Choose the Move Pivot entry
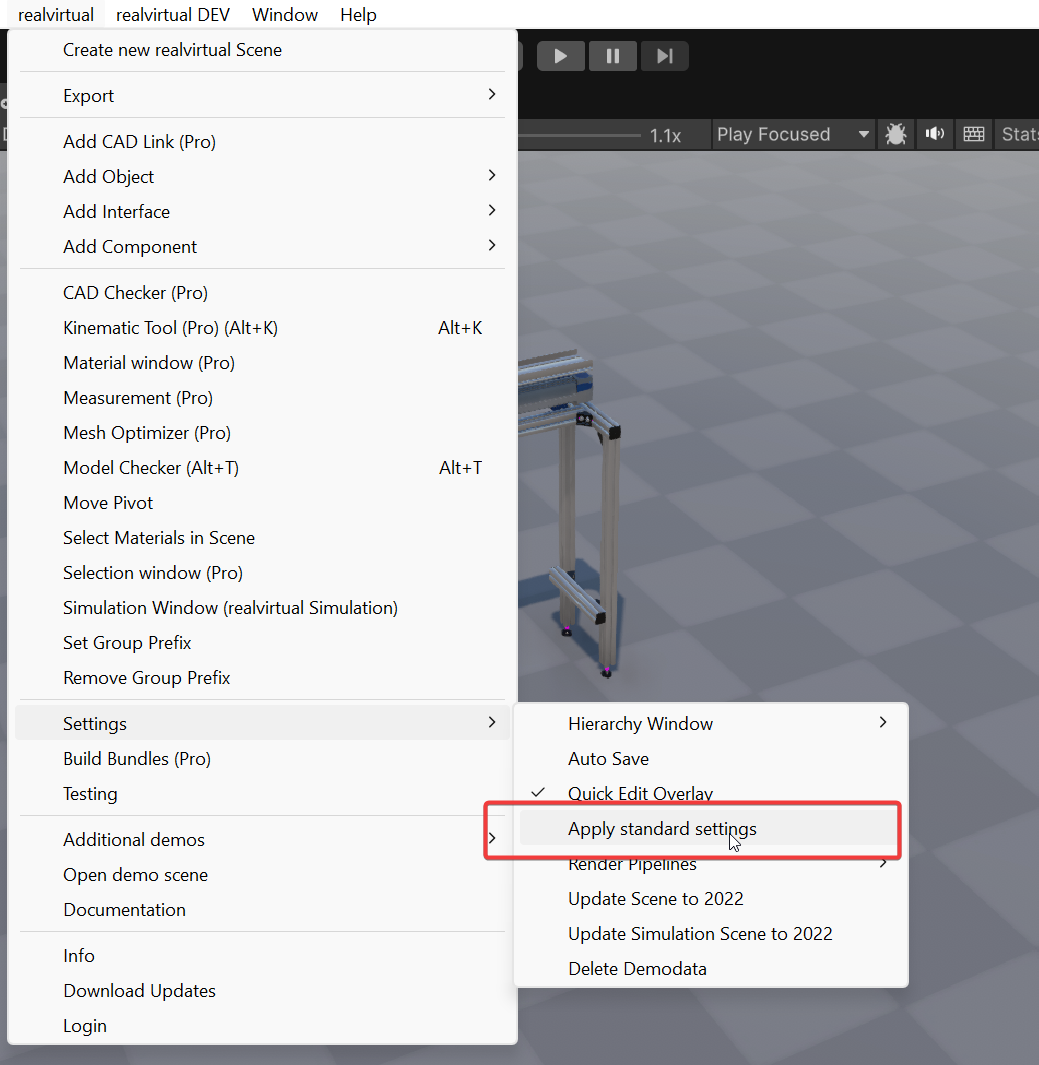This screenshot has width=1039, height=1065. [x=262, y=503]
